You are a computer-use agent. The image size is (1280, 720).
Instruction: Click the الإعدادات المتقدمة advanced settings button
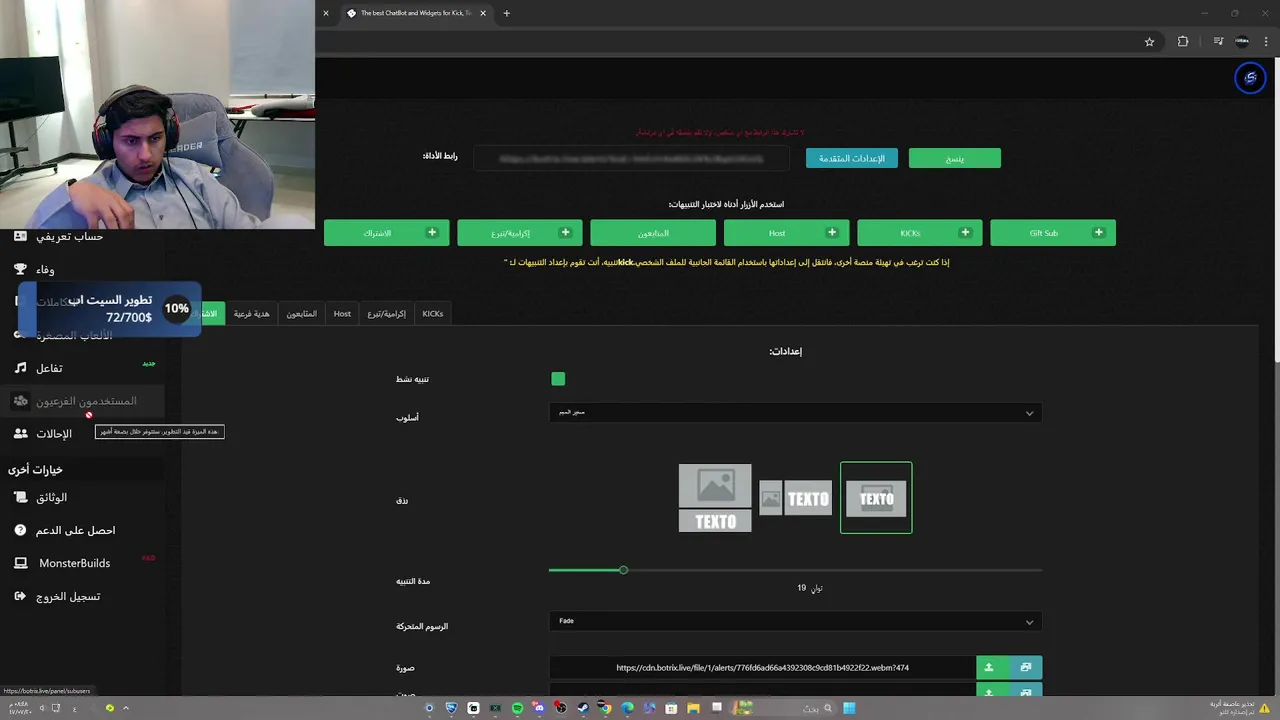[x=852, y=158]
